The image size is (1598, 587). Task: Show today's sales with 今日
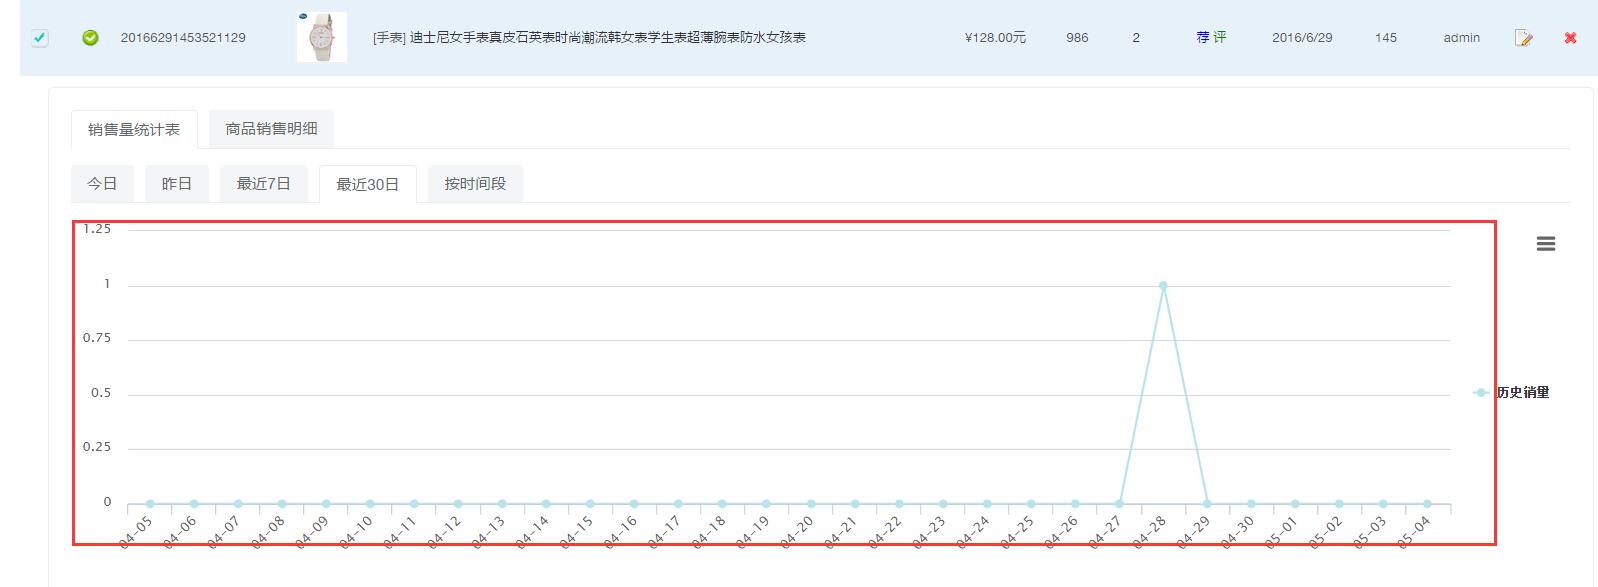click(102, 184)
